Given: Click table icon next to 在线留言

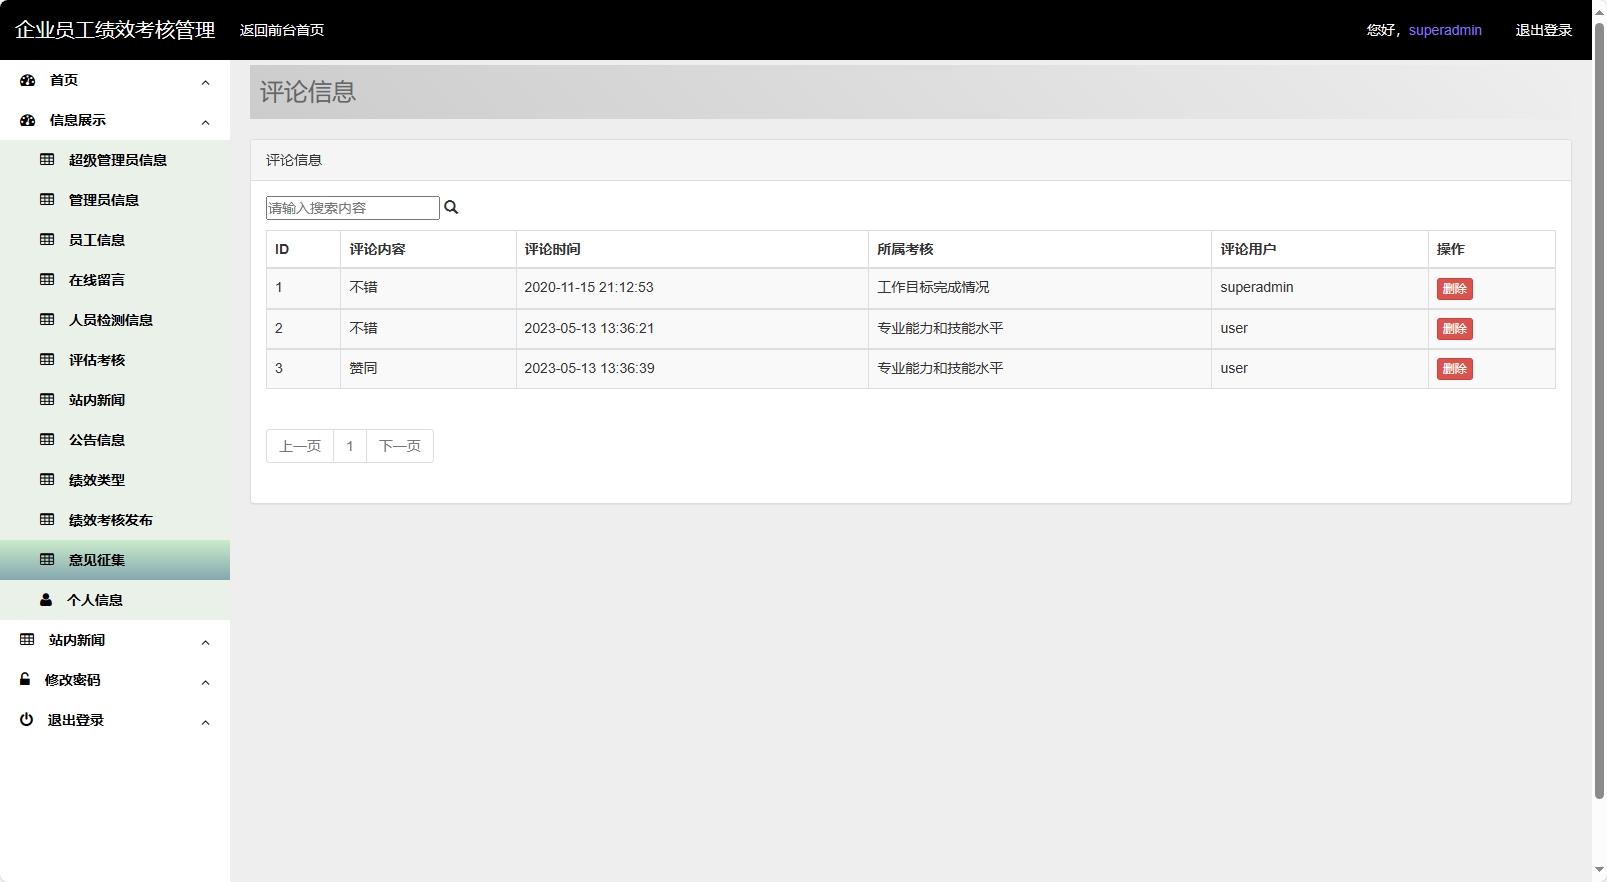Looking at the screenshot, I should pos(47,280).
